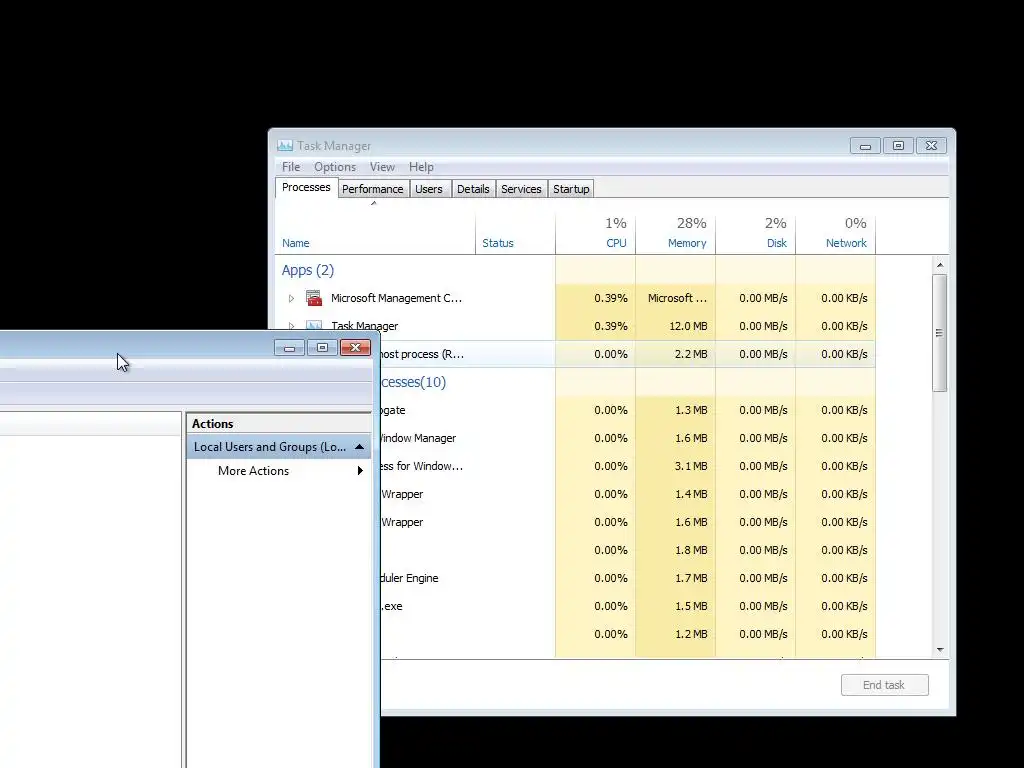Screen dimensions: 1024x768
Task: Expand the Task Manager app row
Action: tap(291, 325)
